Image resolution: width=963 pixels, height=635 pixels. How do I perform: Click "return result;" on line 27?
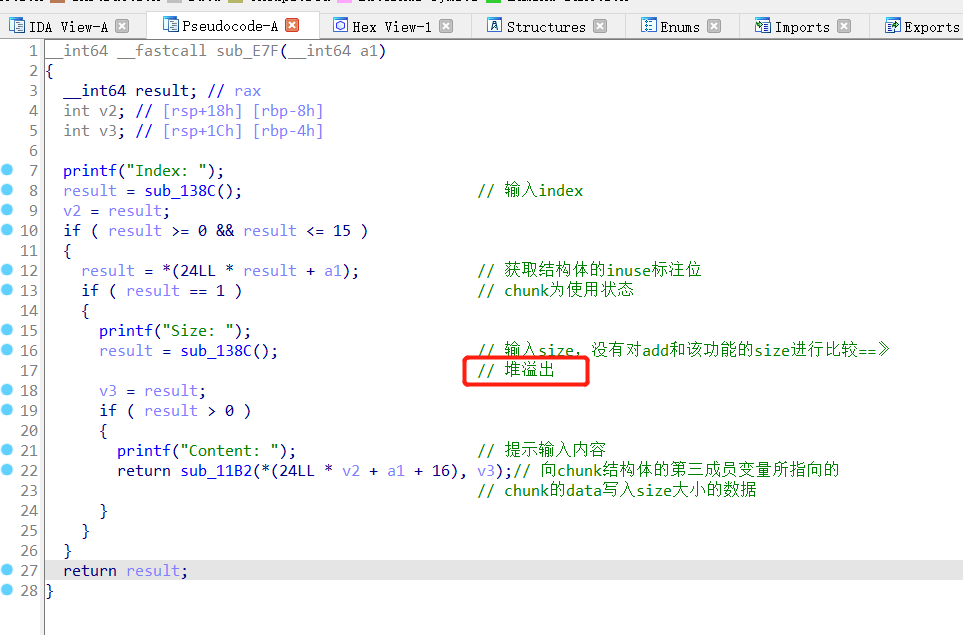pyautogui.click(x=125, y=571)
